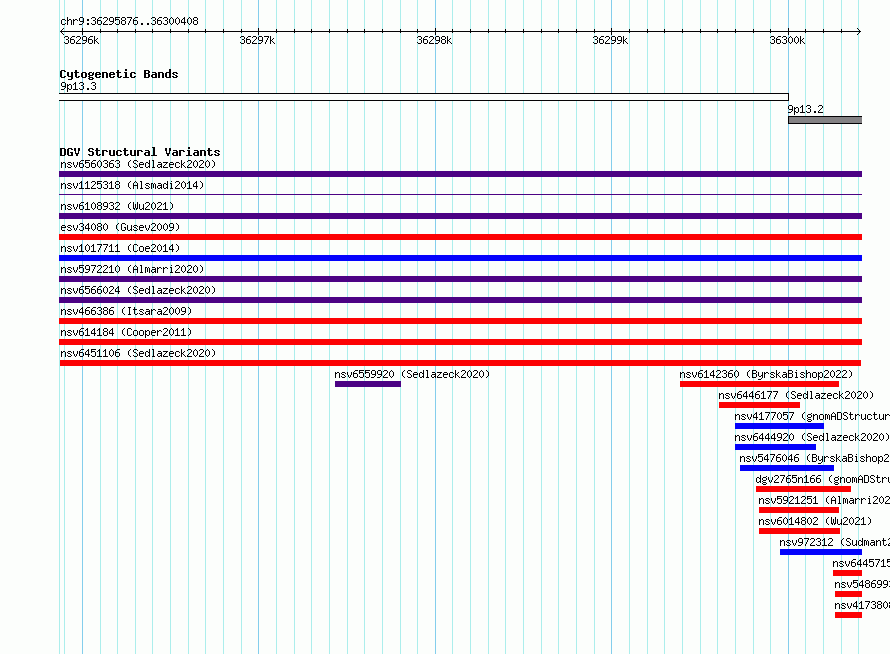This screenshot has width=890, height=654.
Task: Click the blue bar under nsv1017711
Action: pyautogui.click(x=460, y=258)
